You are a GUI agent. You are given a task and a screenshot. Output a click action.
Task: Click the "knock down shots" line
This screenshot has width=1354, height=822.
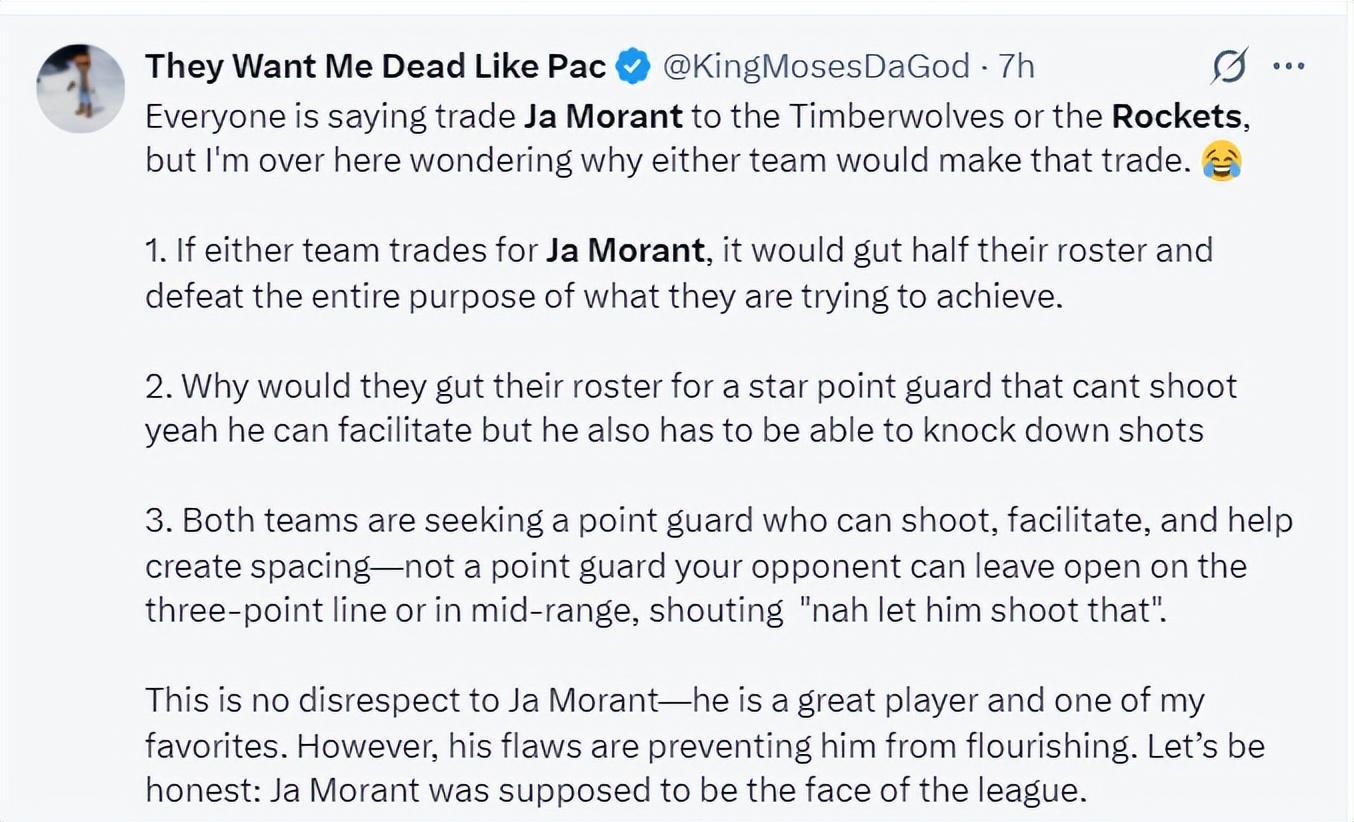click(x=674, y=430)
